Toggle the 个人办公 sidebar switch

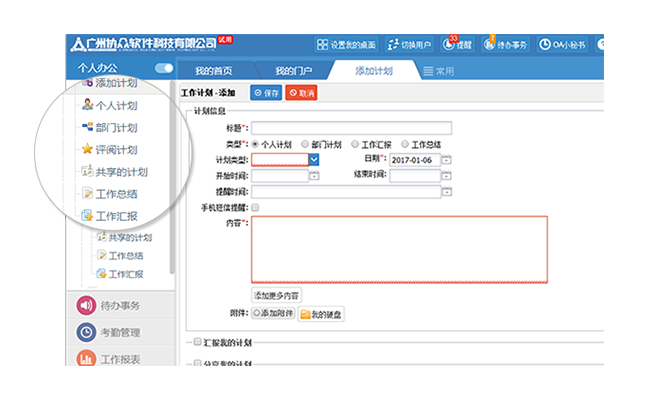pos(164,68)
